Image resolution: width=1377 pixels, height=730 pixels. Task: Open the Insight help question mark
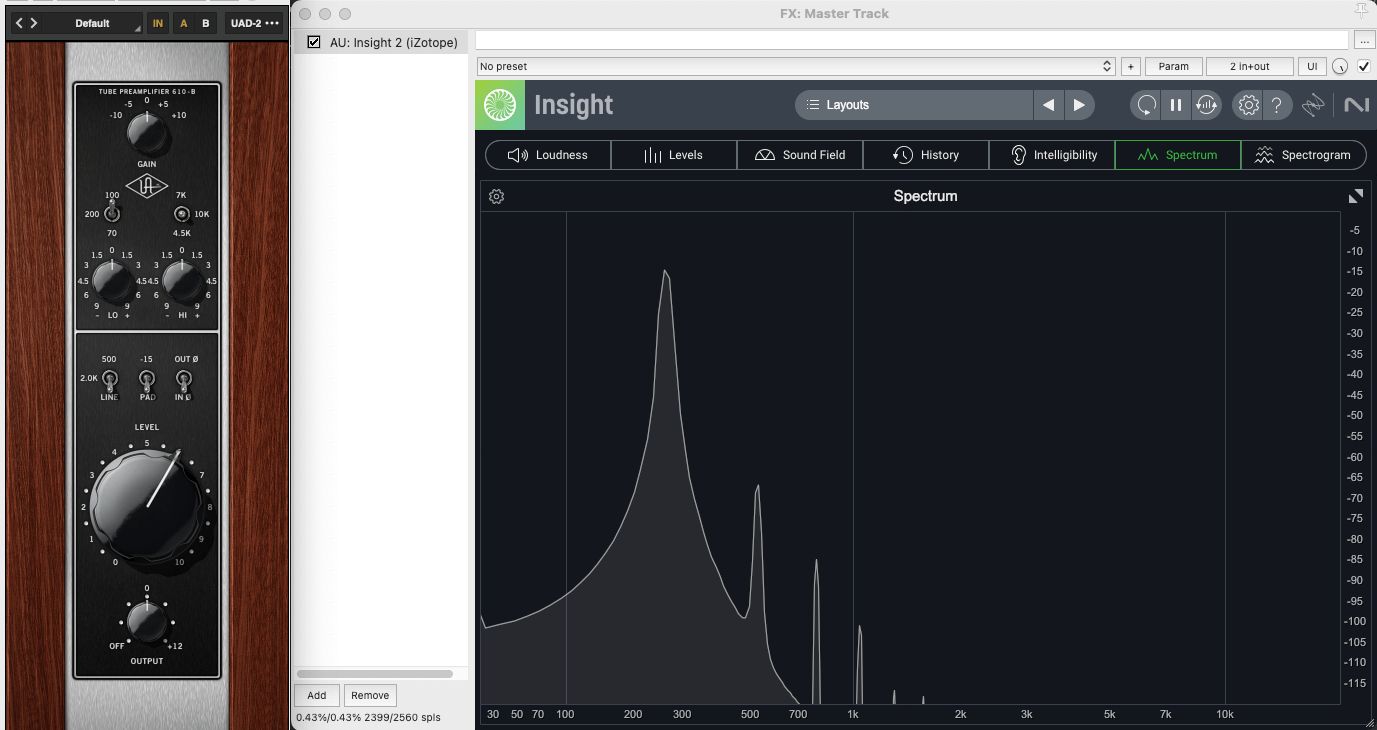pyautogui.click(x=1277, y=105)
